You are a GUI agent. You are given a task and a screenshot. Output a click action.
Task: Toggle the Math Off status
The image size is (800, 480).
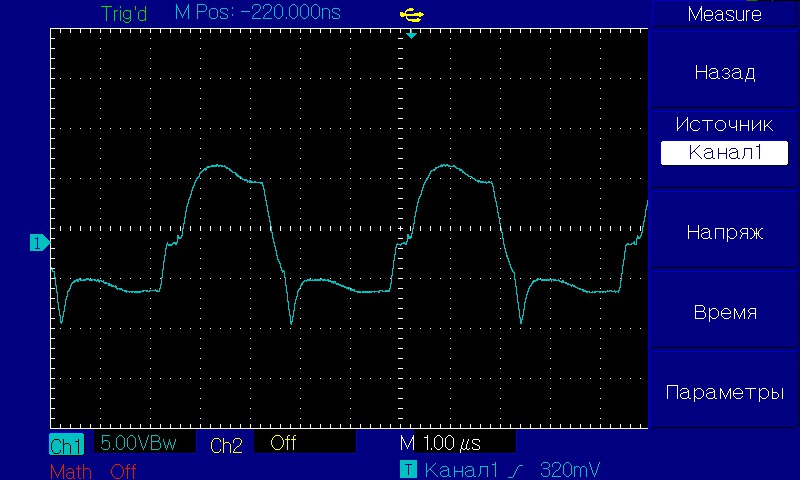point(123,470)
